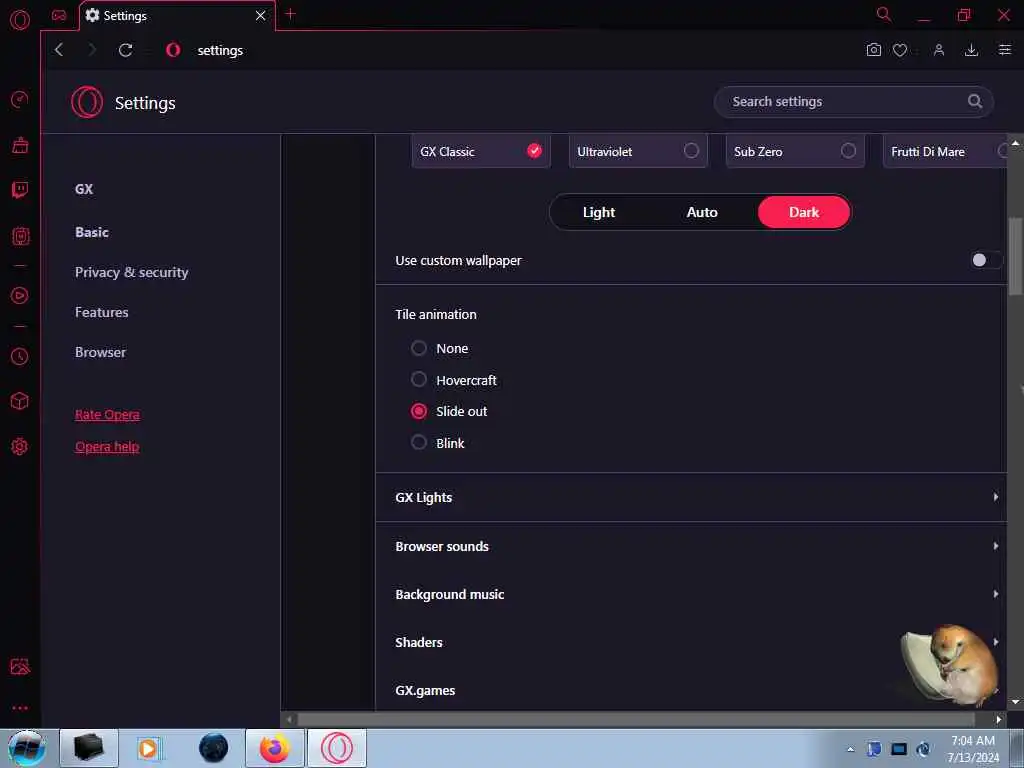Open the History clock sidebar icon

(x=20, y=357)
